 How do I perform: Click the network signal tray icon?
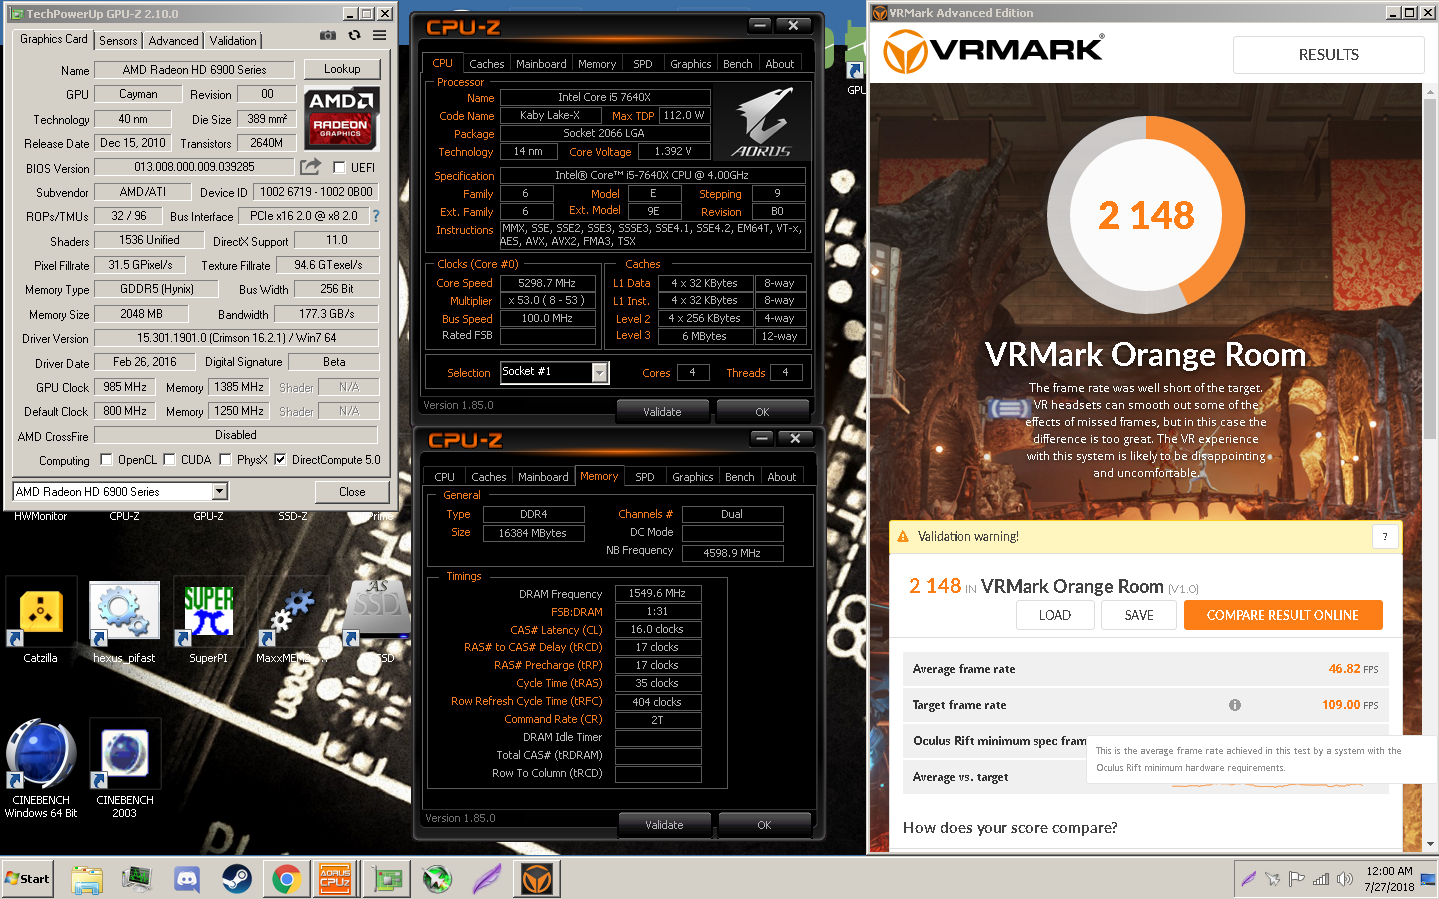[1321, 880]
